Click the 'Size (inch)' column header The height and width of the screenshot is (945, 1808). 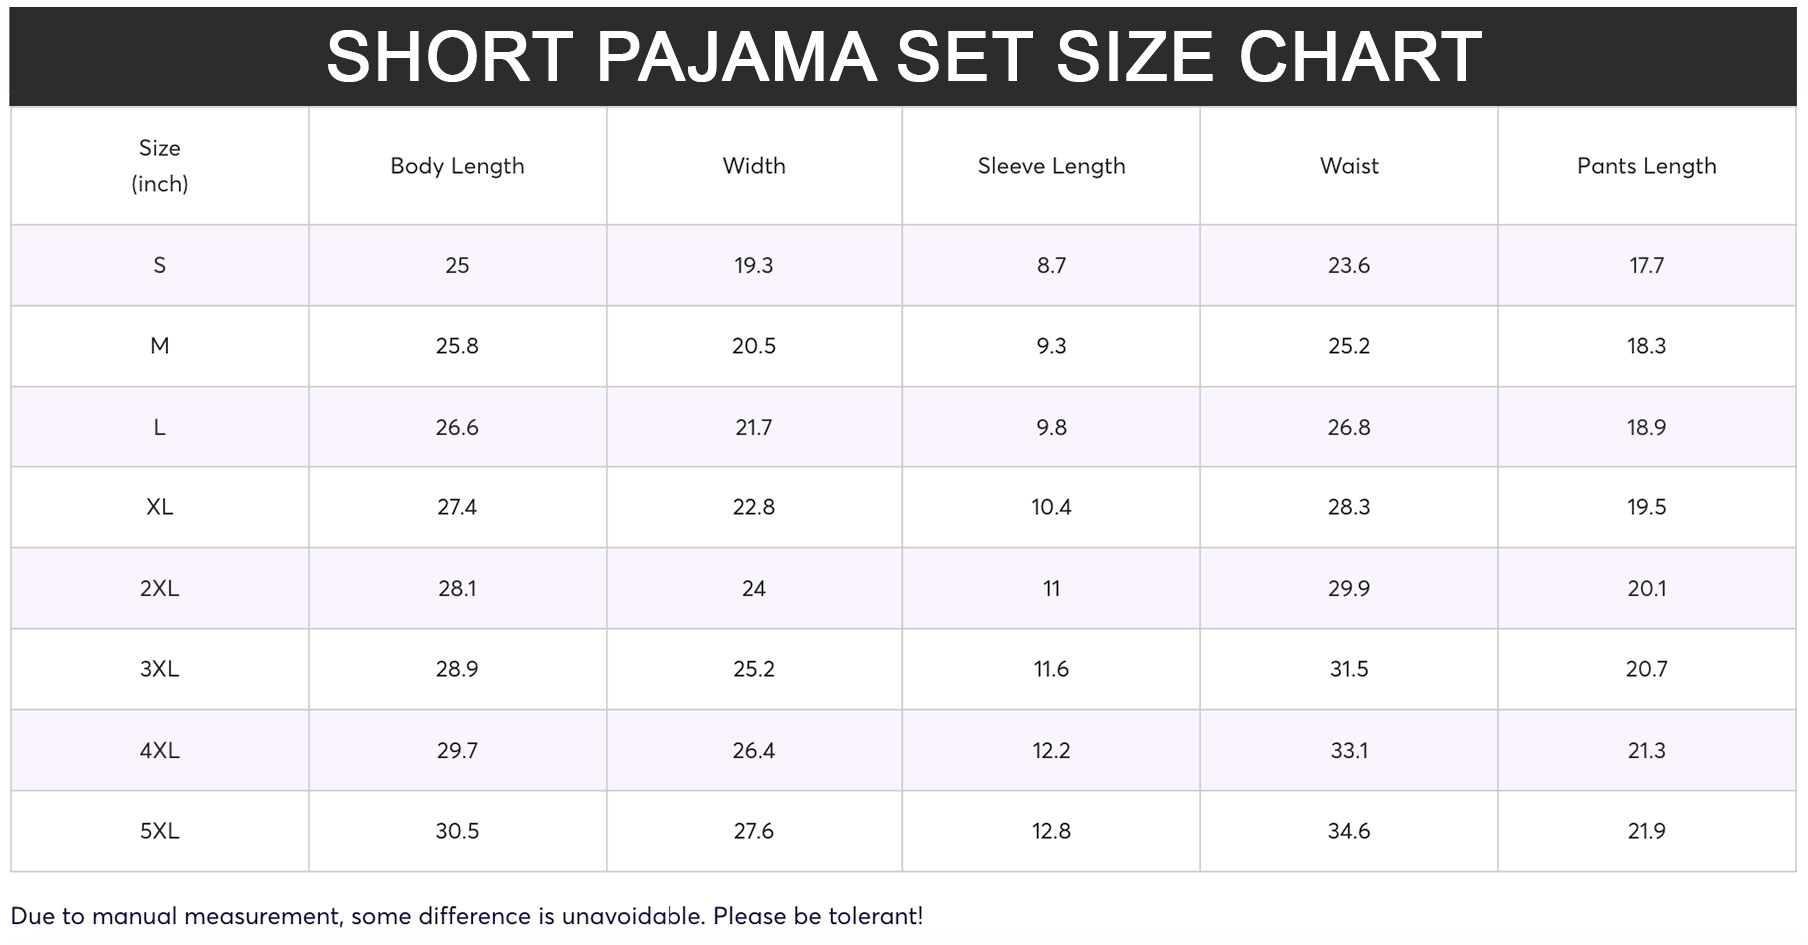tap(160, 166)
